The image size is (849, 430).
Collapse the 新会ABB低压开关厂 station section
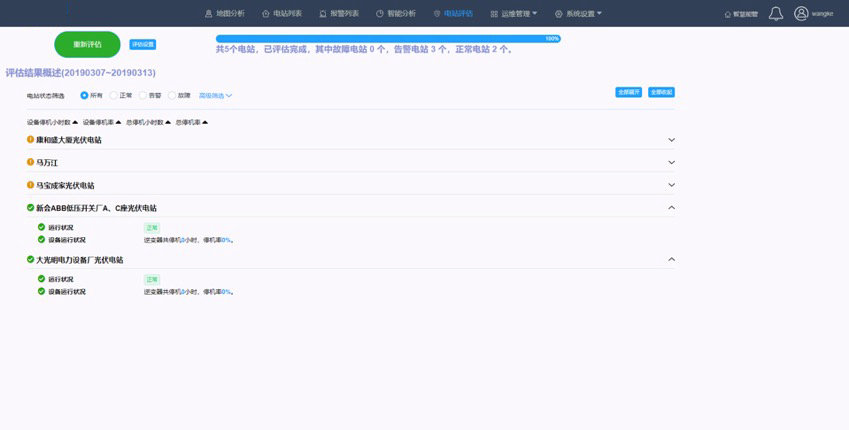pyautogui.click(x=671, y=208)
